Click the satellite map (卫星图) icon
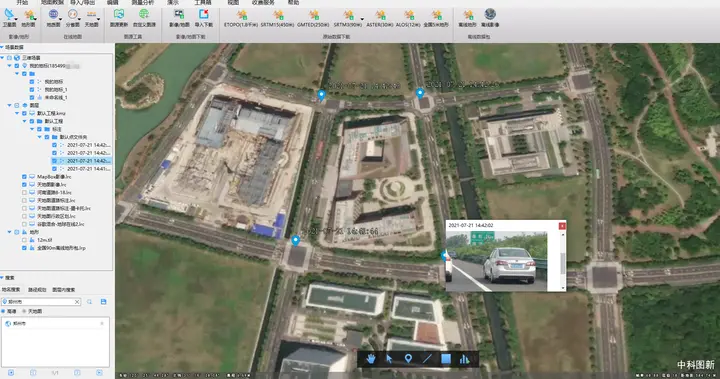 (9, 15)
